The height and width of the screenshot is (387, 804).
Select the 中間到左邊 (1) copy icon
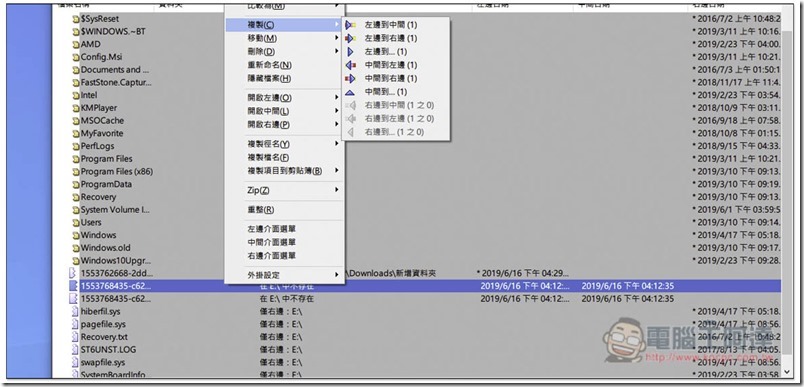pyautogui.click(x=351, y=65)
